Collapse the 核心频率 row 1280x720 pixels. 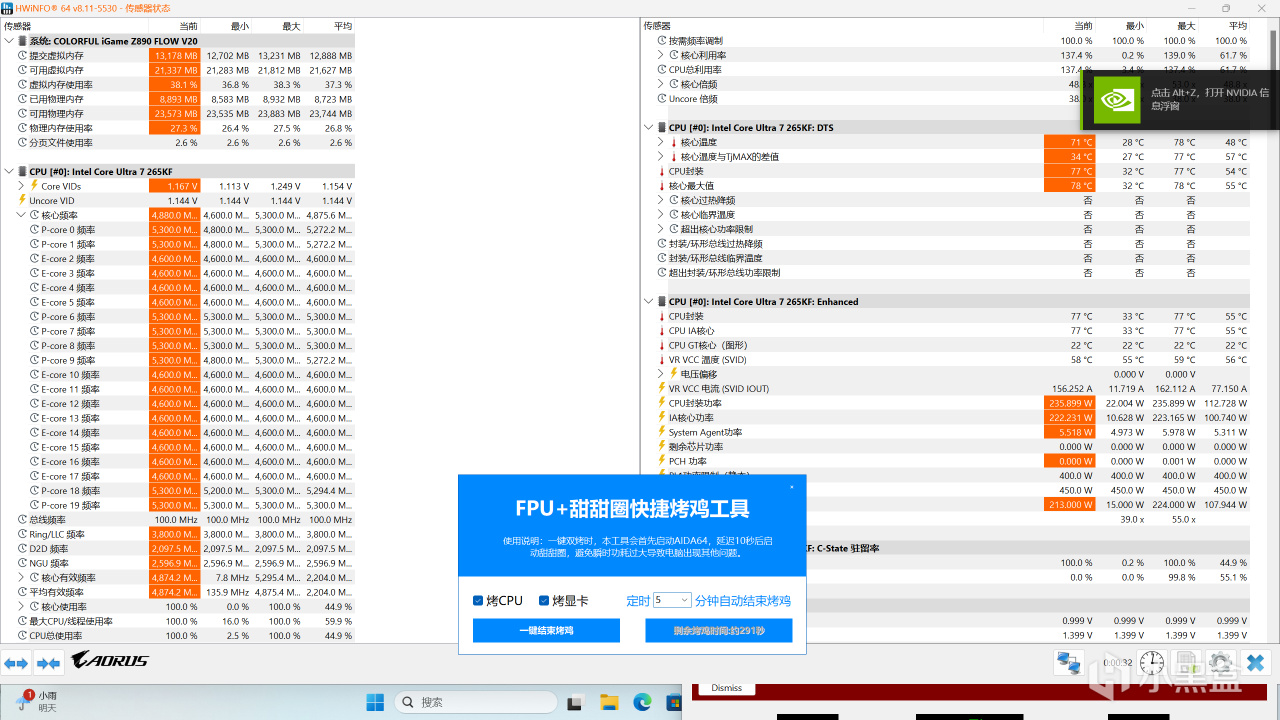tap(21, 215)
